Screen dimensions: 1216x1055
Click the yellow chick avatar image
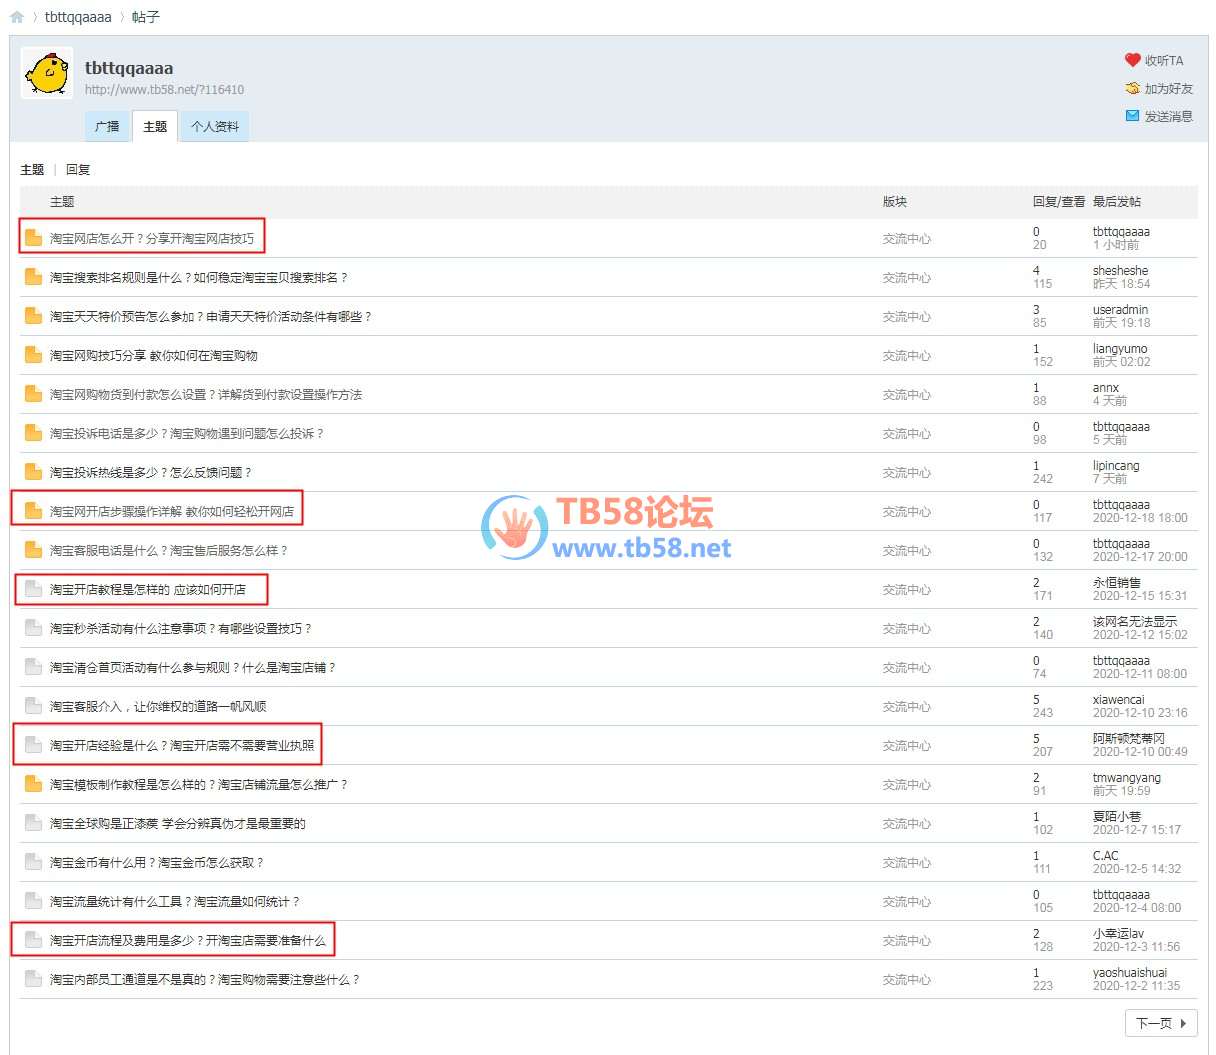coord(47,74)
